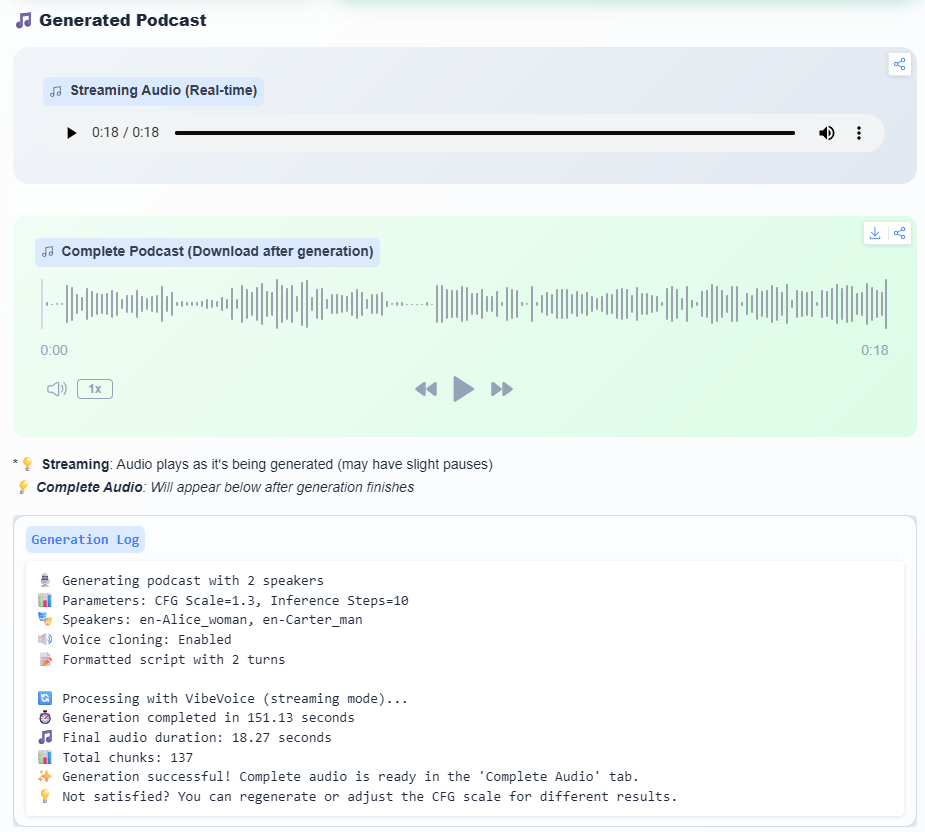This screenshot has width=925, height=832.
Task: Skip forward in Complete Podcast player
Action: click(502, 389)
